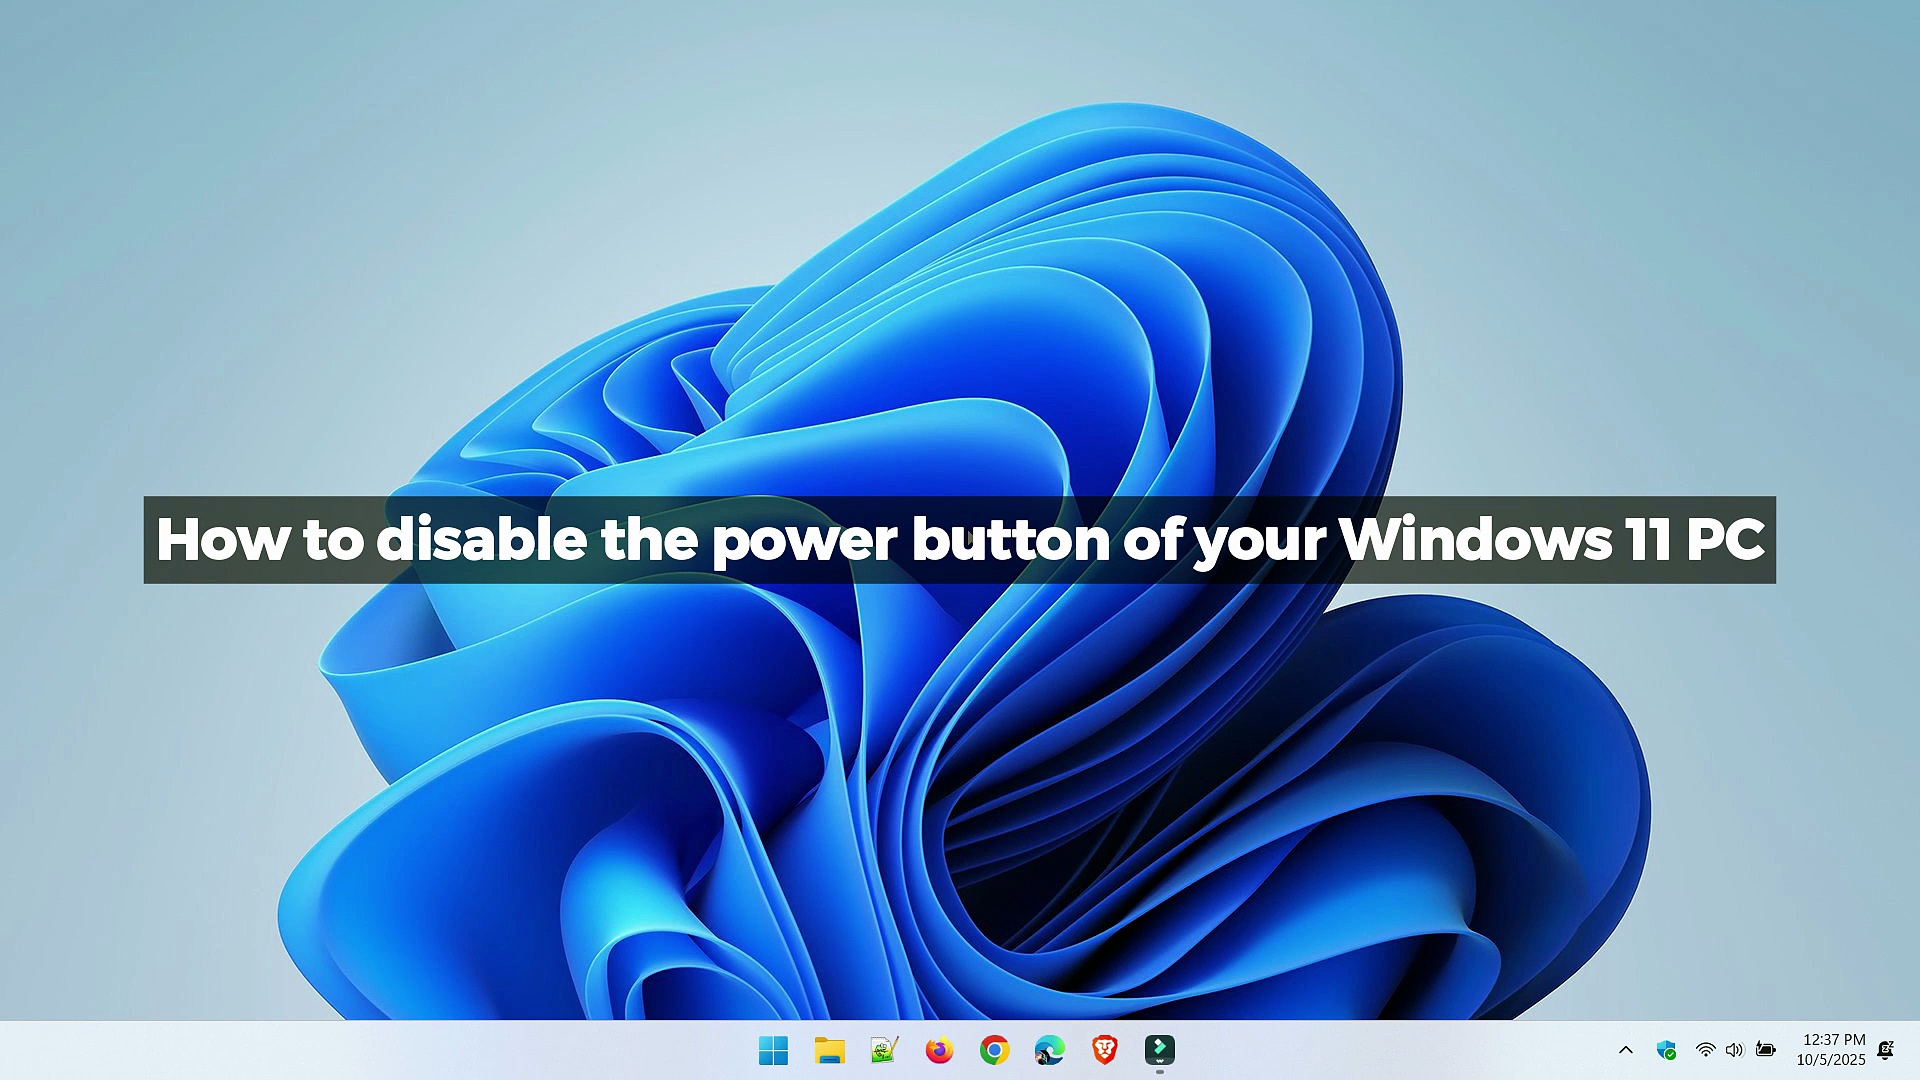Expand the hidden system tray icons

[1626, 1050]
